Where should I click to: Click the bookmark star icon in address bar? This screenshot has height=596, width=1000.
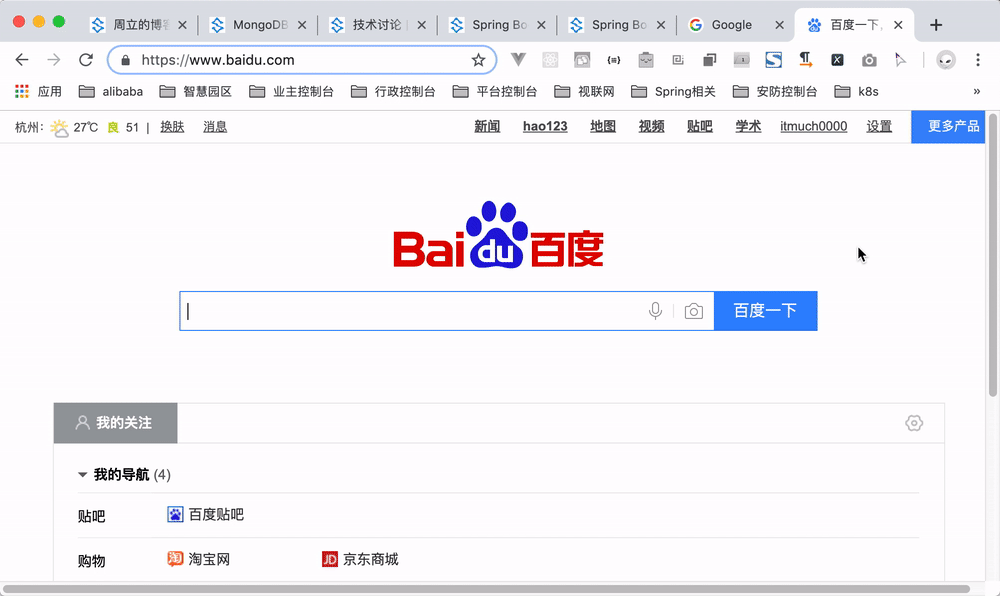click(478, 60)
